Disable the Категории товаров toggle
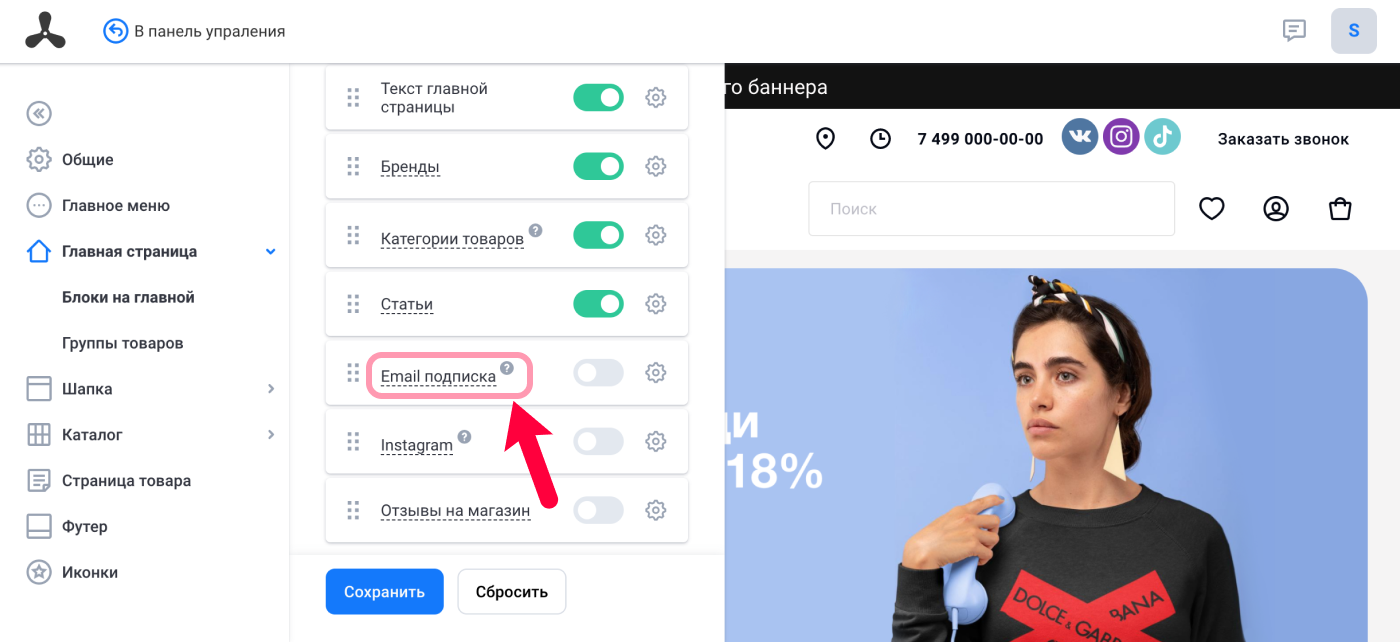The height and width of the screenshot is (642, 1400). tap(598, 235)
